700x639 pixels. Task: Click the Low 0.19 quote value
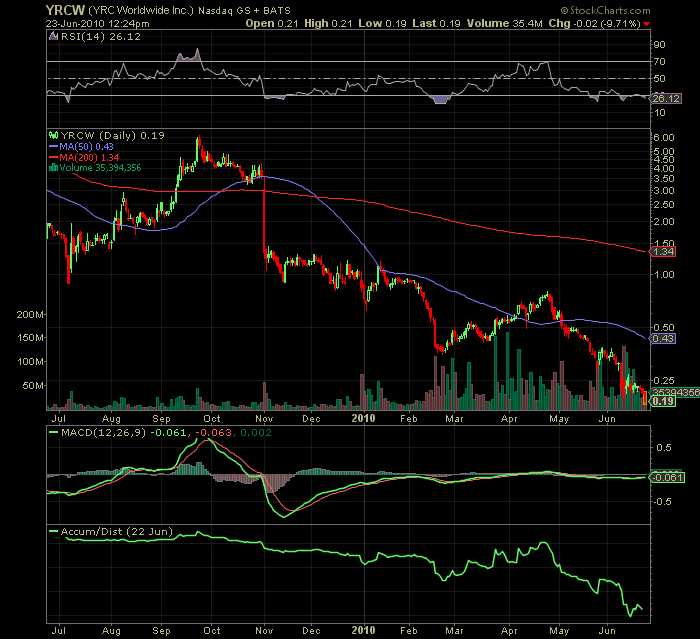(x=382, y=23)
